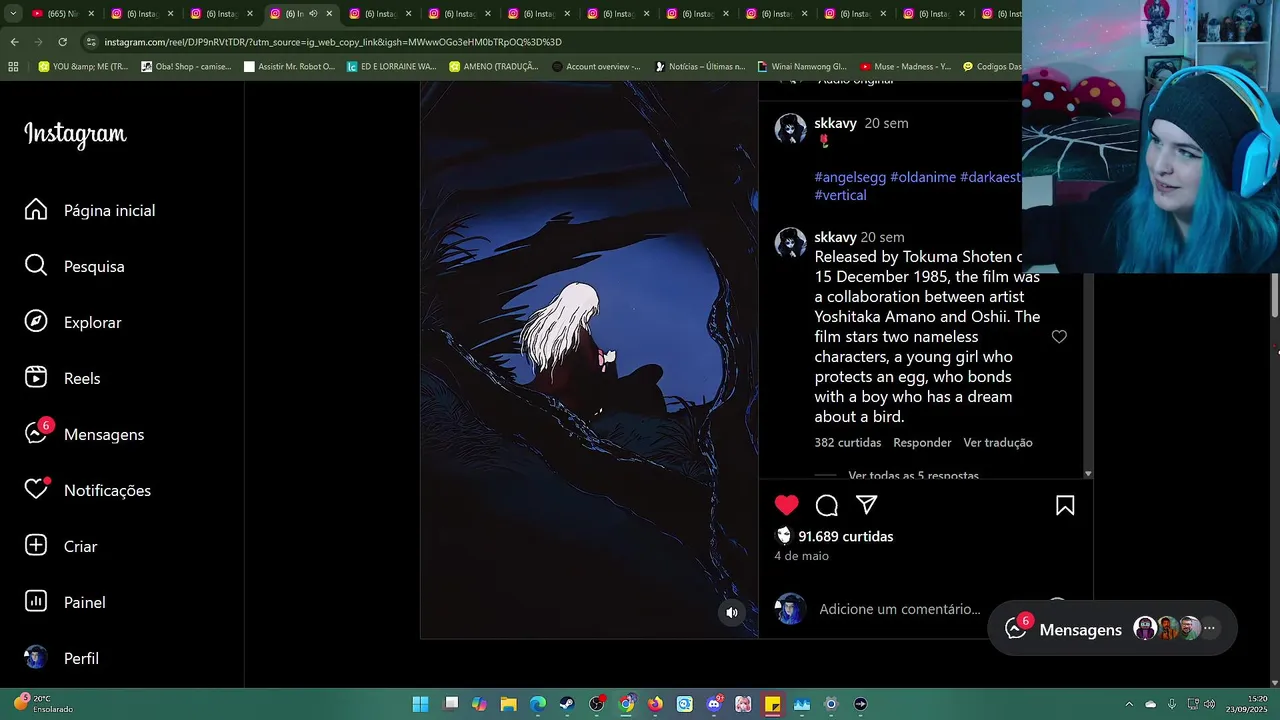Click the browser back arrow

point(14,42)
